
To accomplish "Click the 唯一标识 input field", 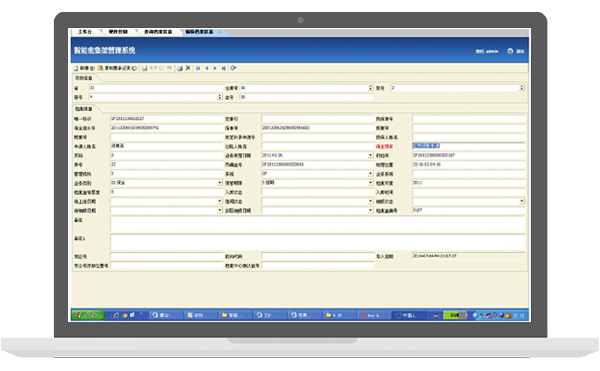I will [x=166, y=119].
